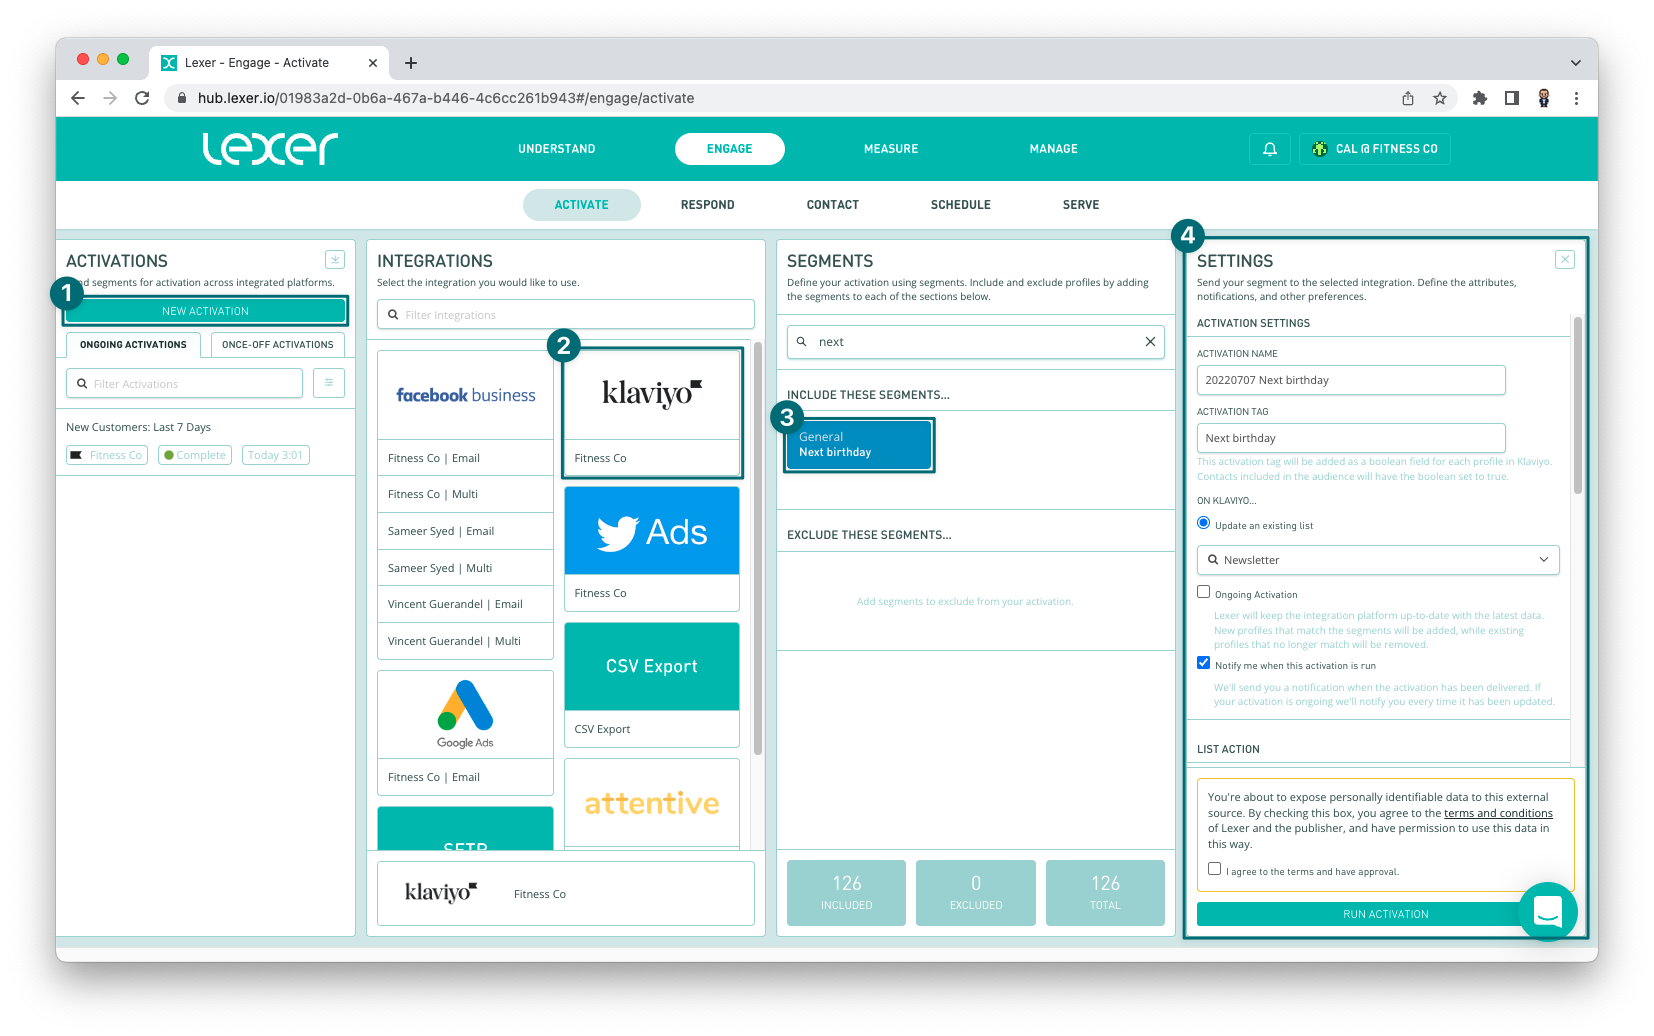Go to the Measure section
The height and width of the screenshot is (1036, 1654).
891,149
